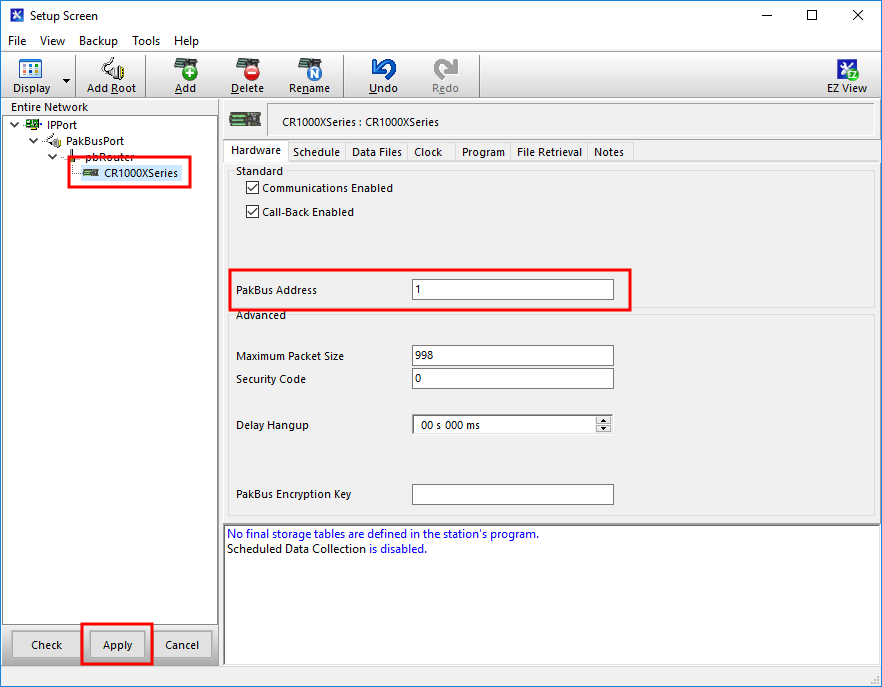Select the CR1000XSeries datalogger in tree
The height and width of the screenshot is (687, 882).
tap(140, 173)
